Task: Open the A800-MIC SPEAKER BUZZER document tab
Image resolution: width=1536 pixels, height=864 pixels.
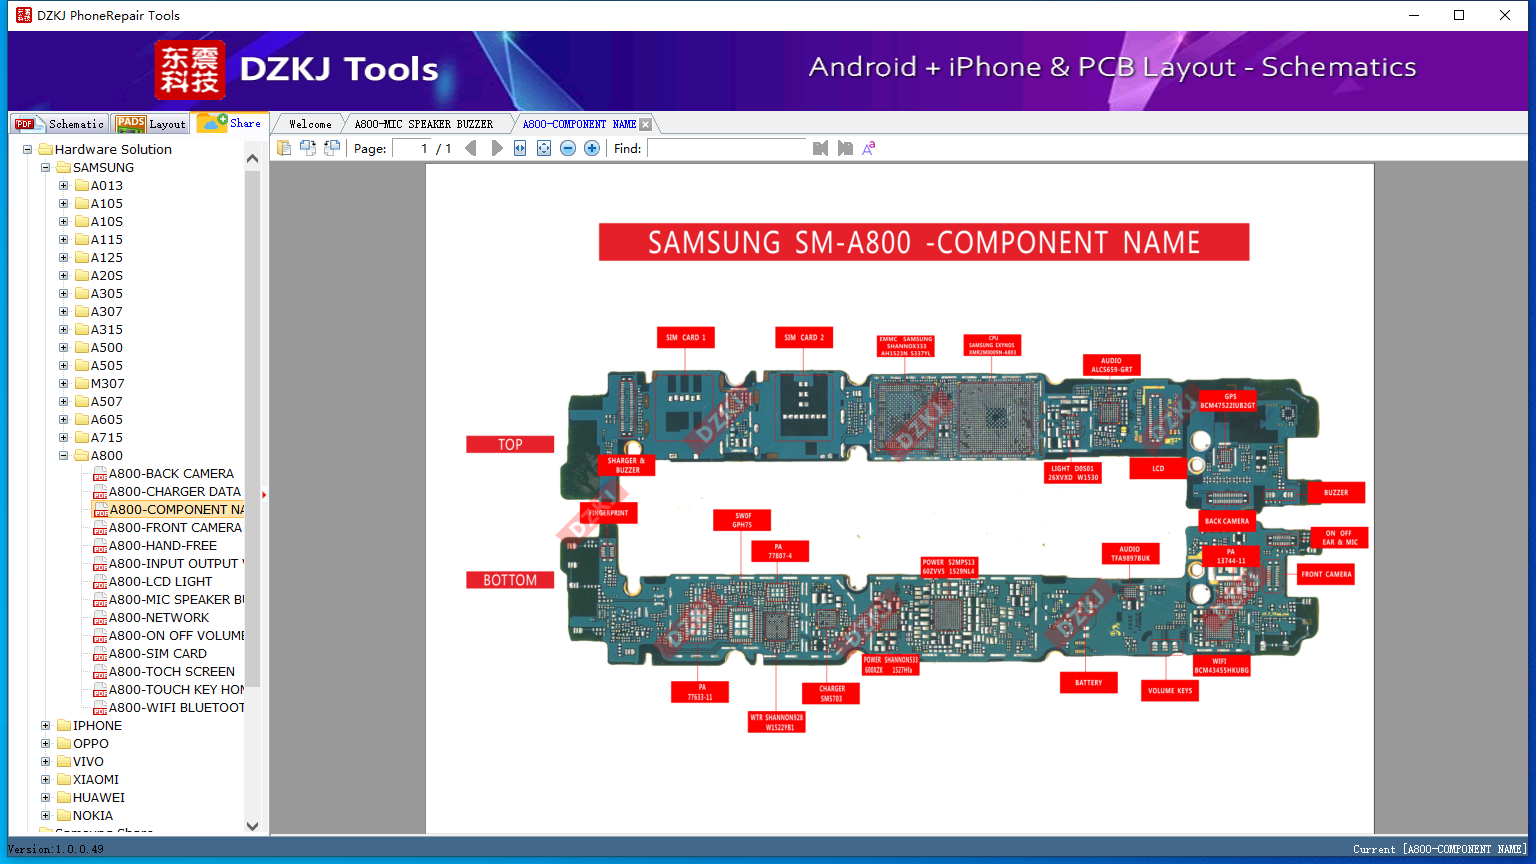Action: (424, 124)
